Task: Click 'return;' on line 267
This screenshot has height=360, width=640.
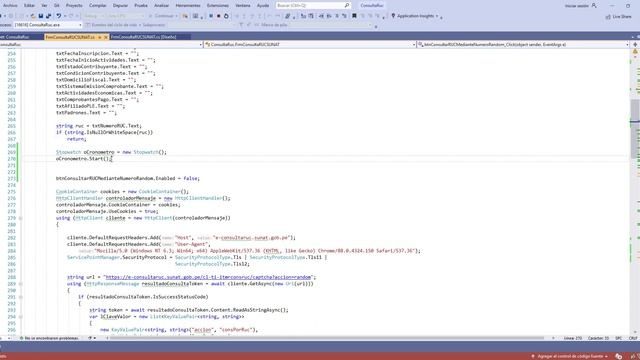Action: (76, 139)
